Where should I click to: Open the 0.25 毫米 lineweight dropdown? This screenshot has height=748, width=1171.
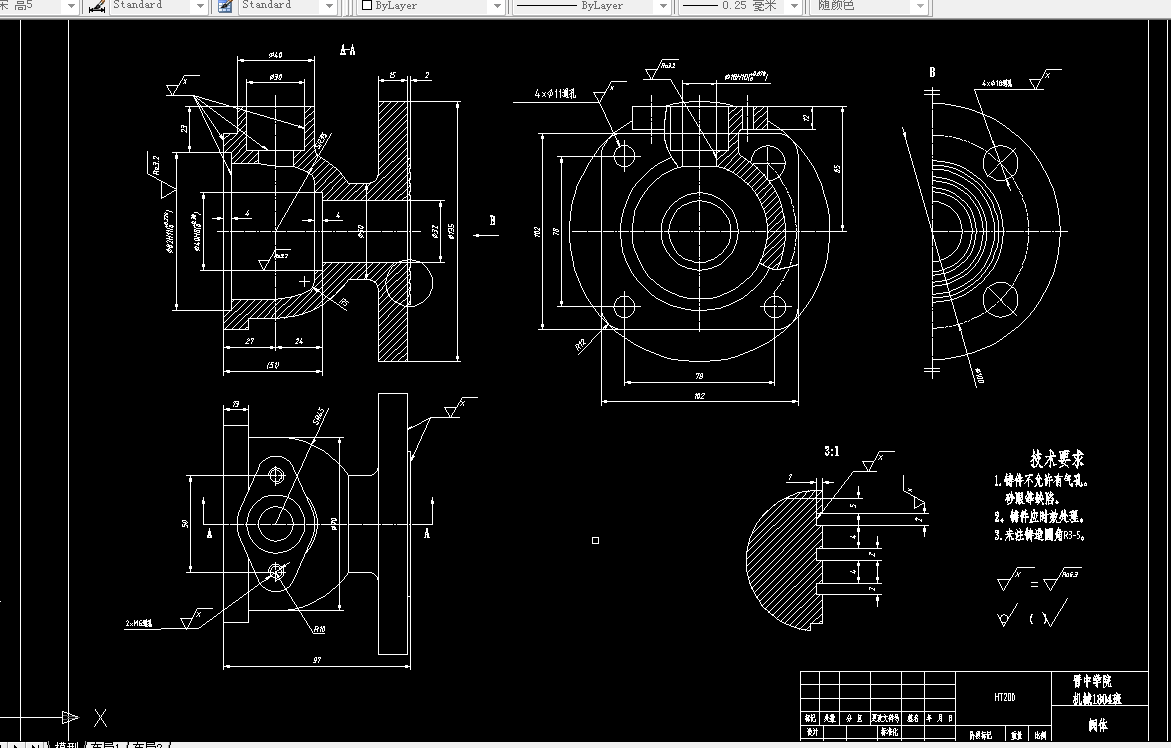(795, 6)
